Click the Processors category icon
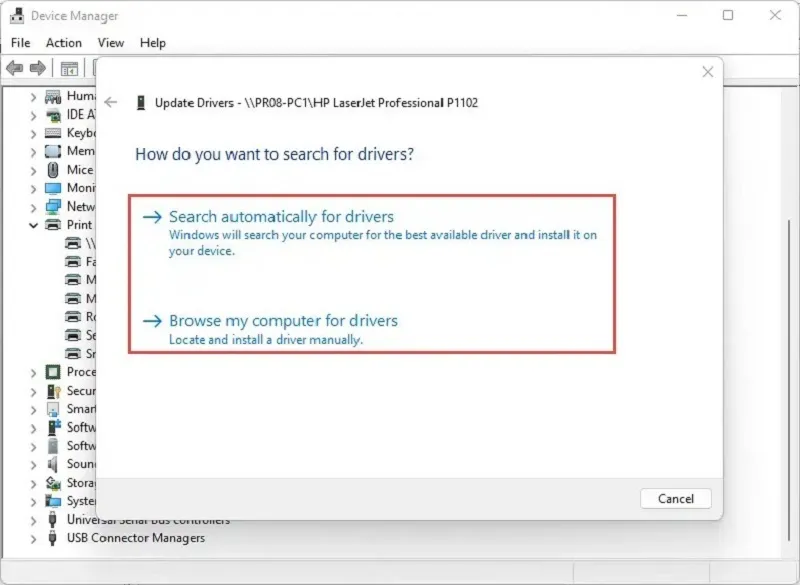The image size is (800, 585). point(53,372)
